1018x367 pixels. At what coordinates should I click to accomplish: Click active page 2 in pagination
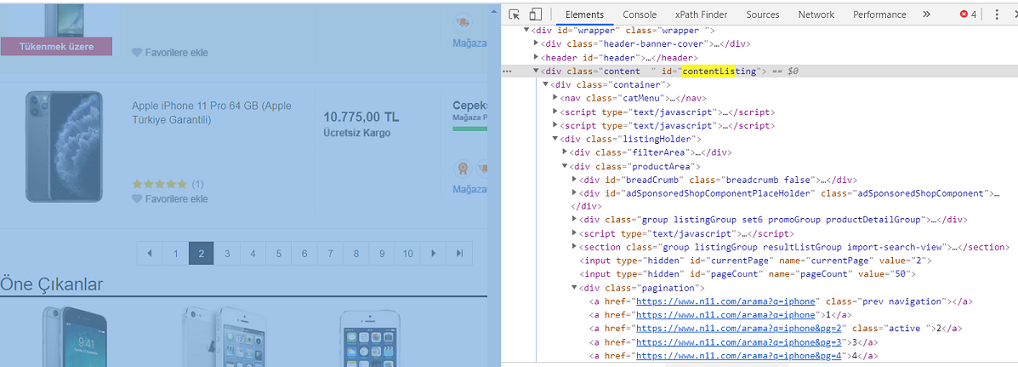pos(201,253)
